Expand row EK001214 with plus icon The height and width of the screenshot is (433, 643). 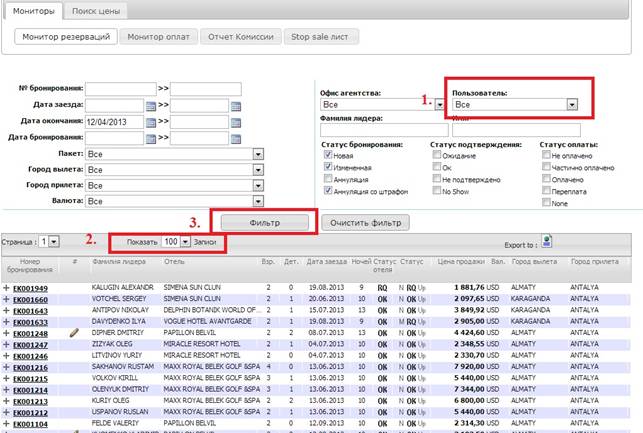[6, 390]
